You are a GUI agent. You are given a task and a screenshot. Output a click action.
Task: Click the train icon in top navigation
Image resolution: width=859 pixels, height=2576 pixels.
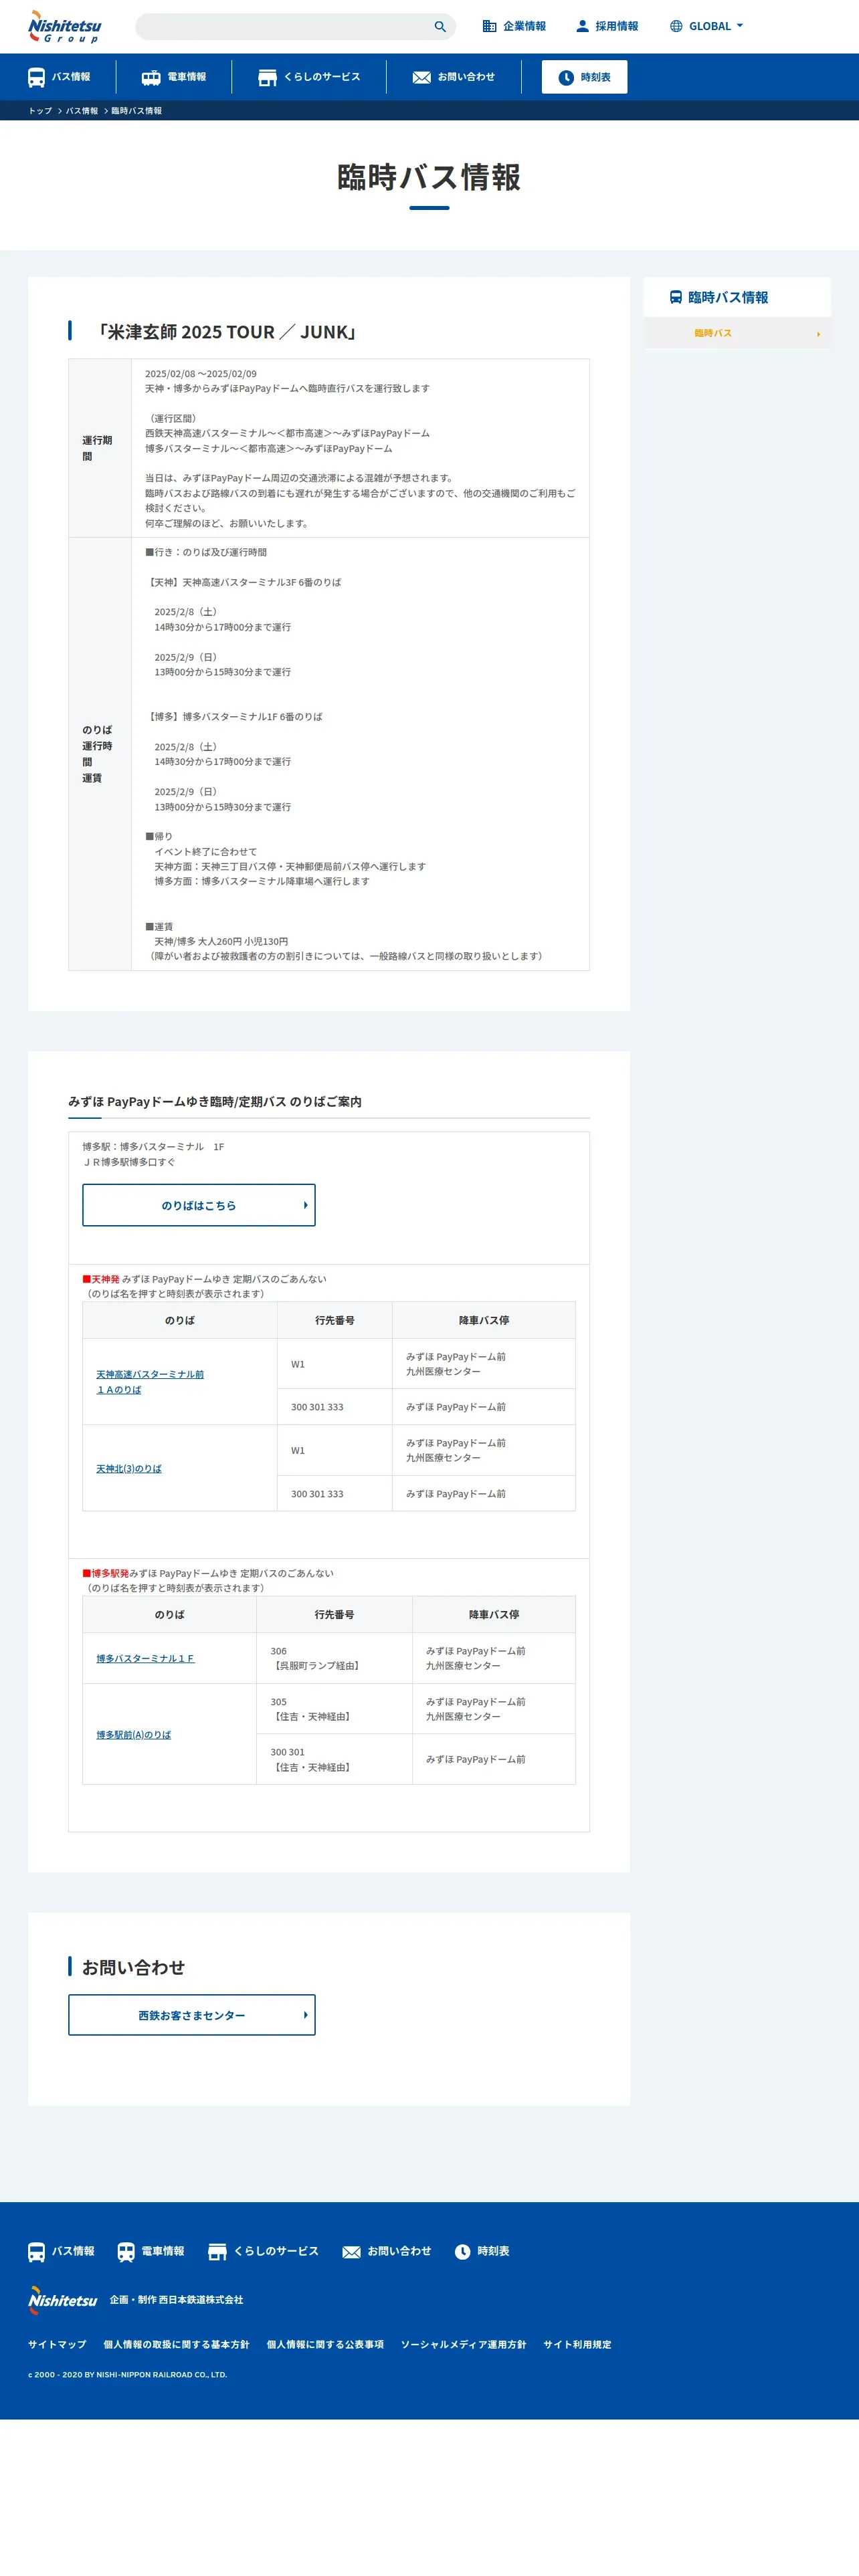tap(151, 77)
